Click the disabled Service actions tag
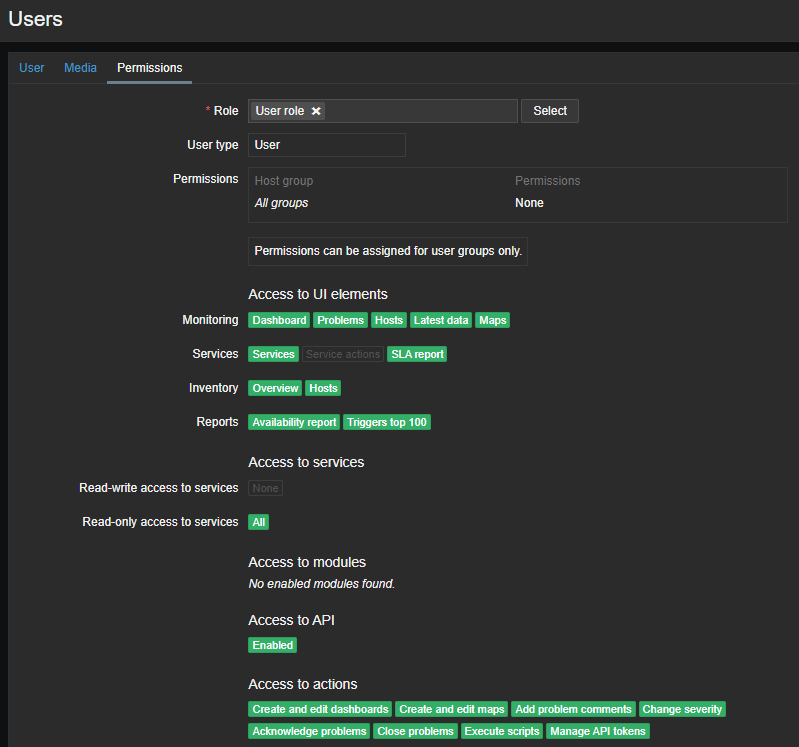This screenshot has height=747, width=799. pos(343,354)
